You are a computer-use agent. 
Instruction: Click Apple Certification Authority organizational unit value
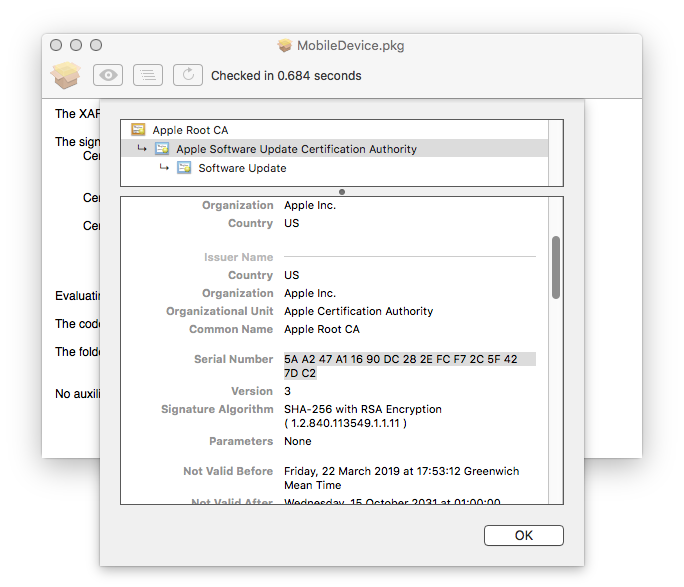[359, 311]
